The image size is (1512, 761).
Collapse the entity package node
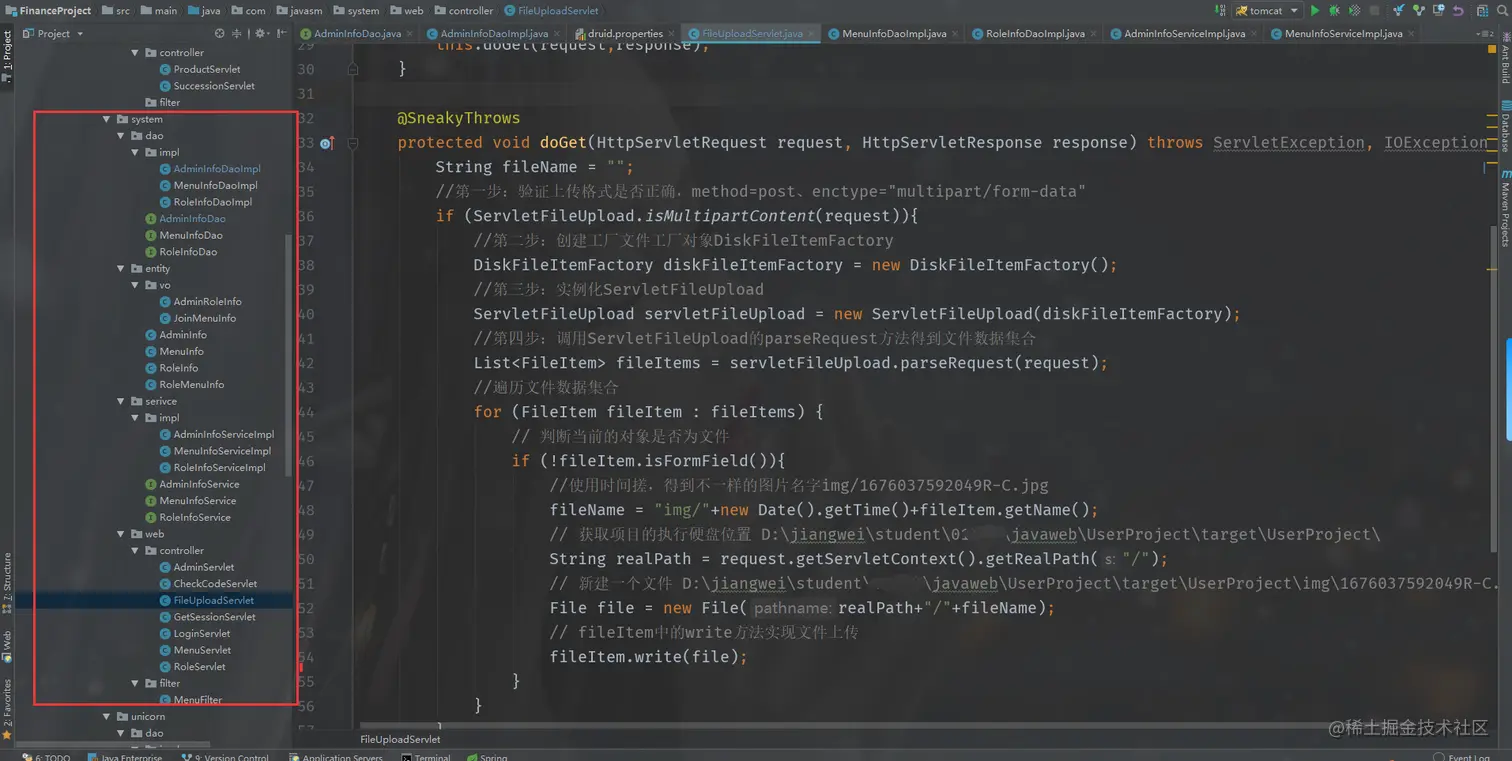click(x=122, y=268)
